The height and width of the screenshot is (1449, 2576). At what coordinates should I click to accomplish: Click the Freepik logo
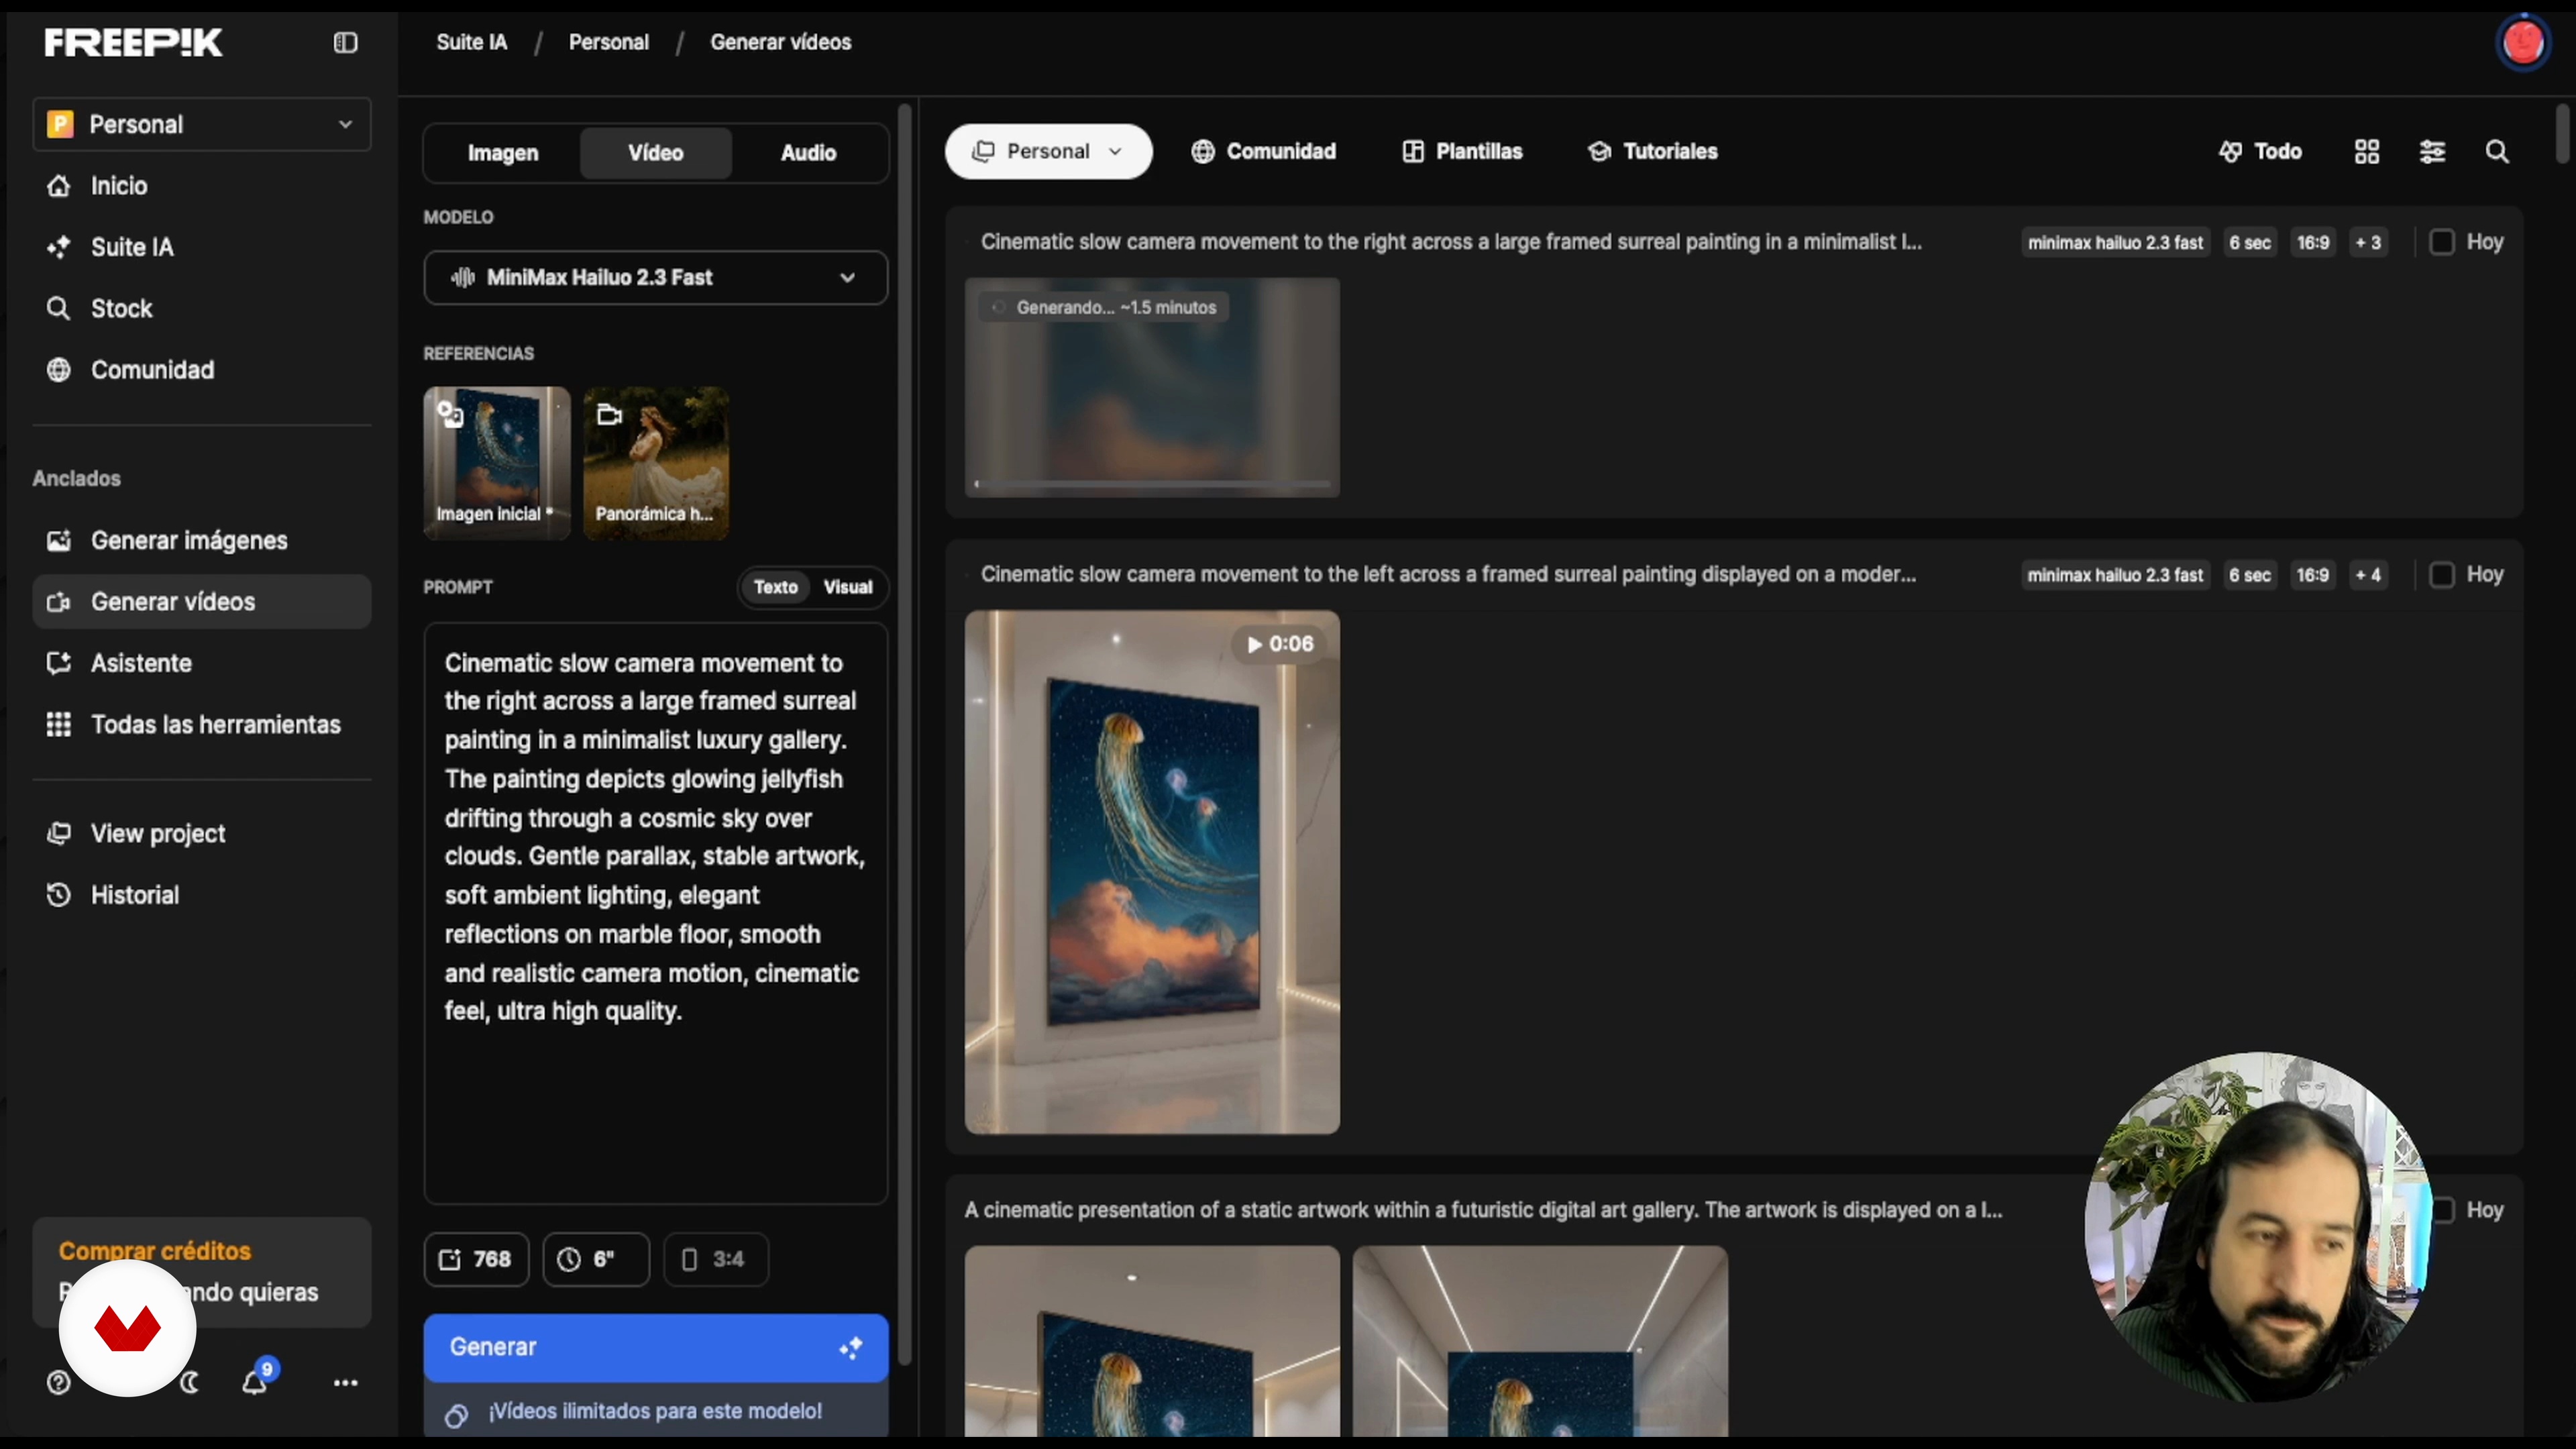tap(133, 42)
